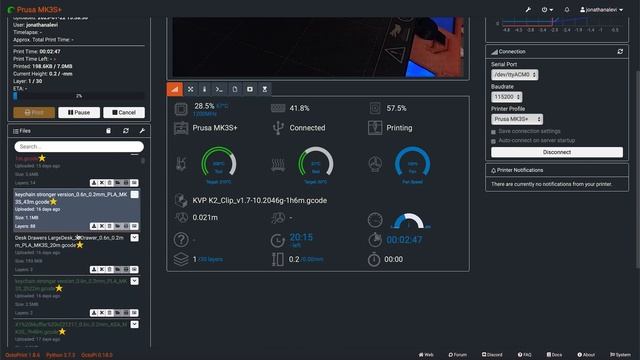
Task: Open the system power menu
Action: 547,9
